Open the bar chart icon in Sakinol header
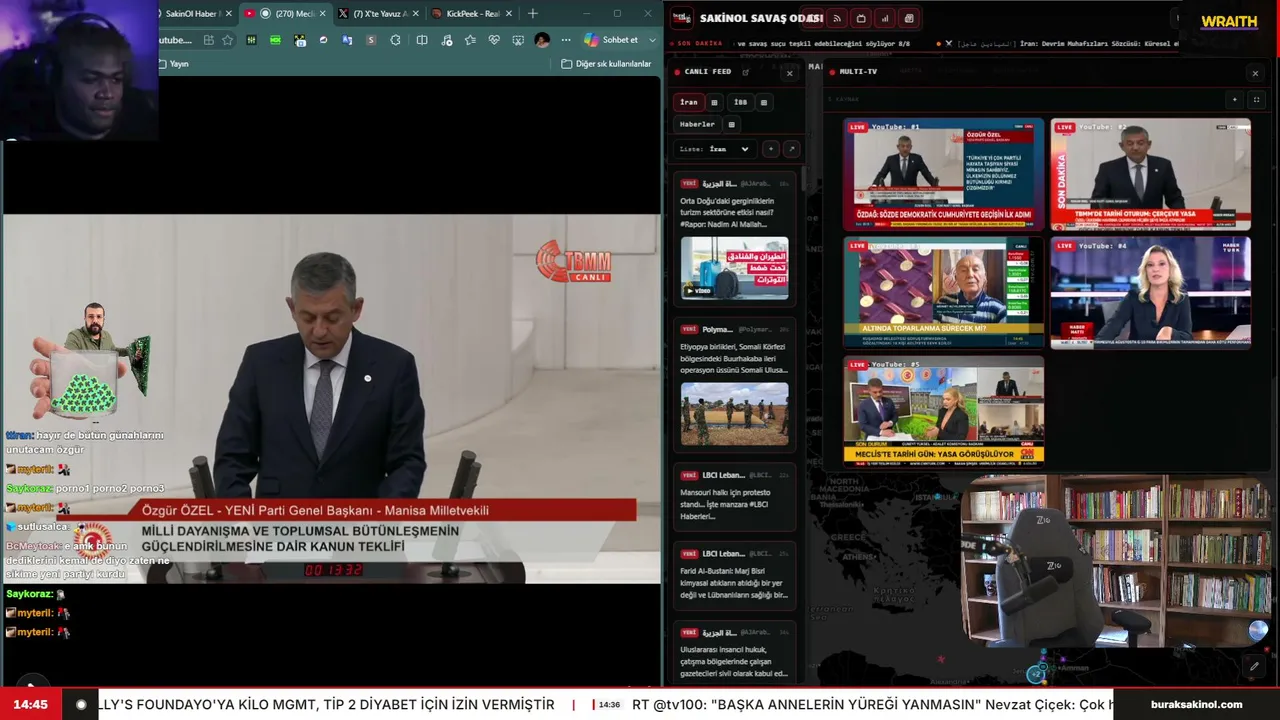 coord(885,18)
